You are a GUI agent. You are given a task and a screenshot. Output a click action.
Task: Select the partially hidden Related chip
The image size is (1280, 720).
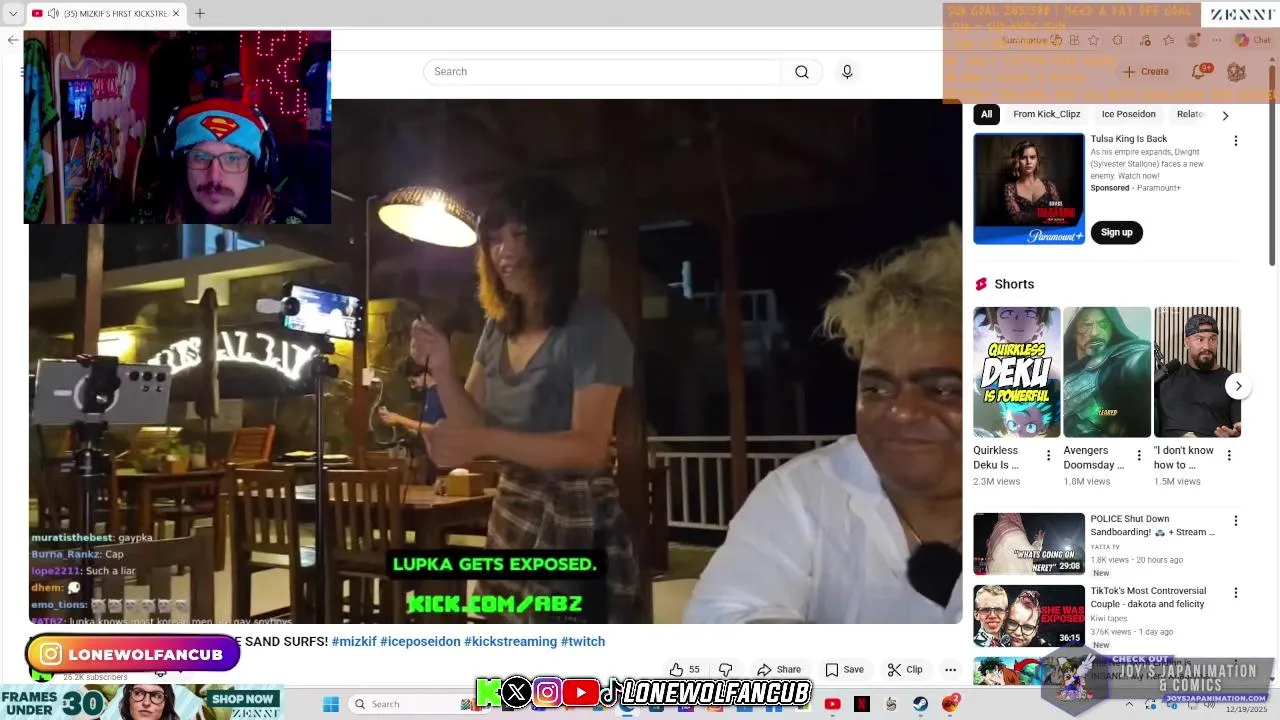(x=1190, y=114)
